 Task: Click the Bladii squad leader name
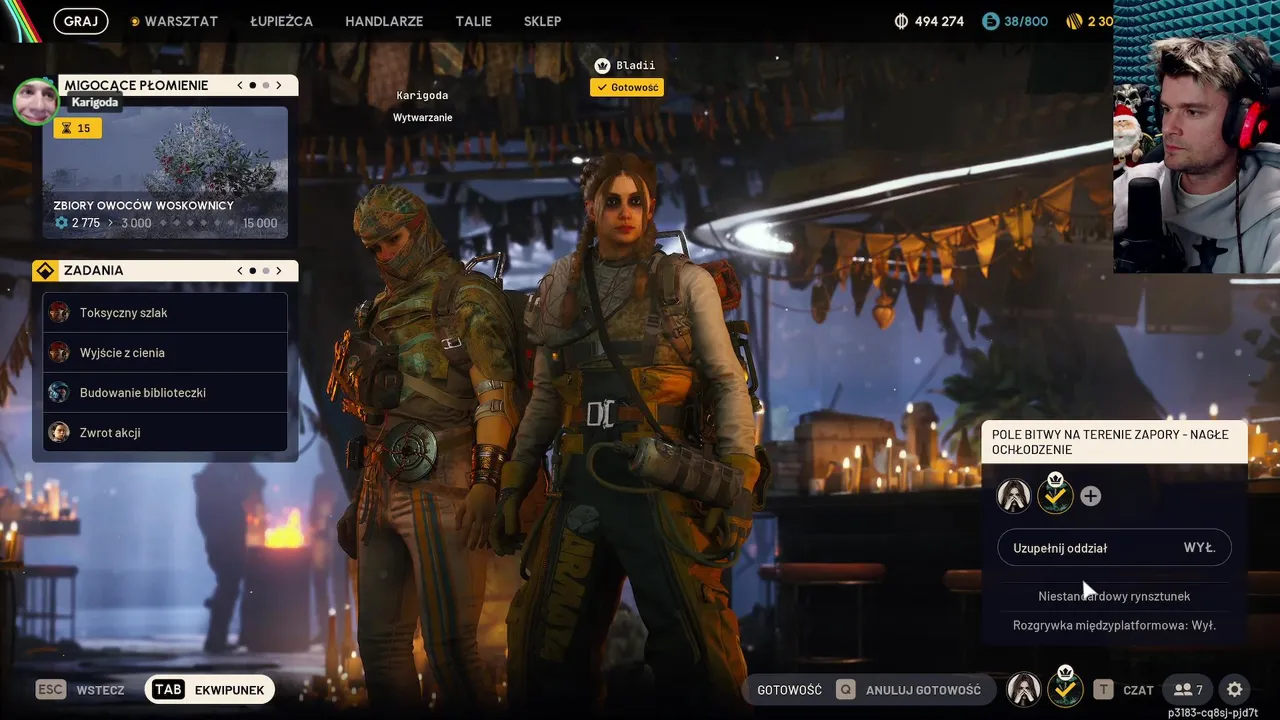point(636,66)
